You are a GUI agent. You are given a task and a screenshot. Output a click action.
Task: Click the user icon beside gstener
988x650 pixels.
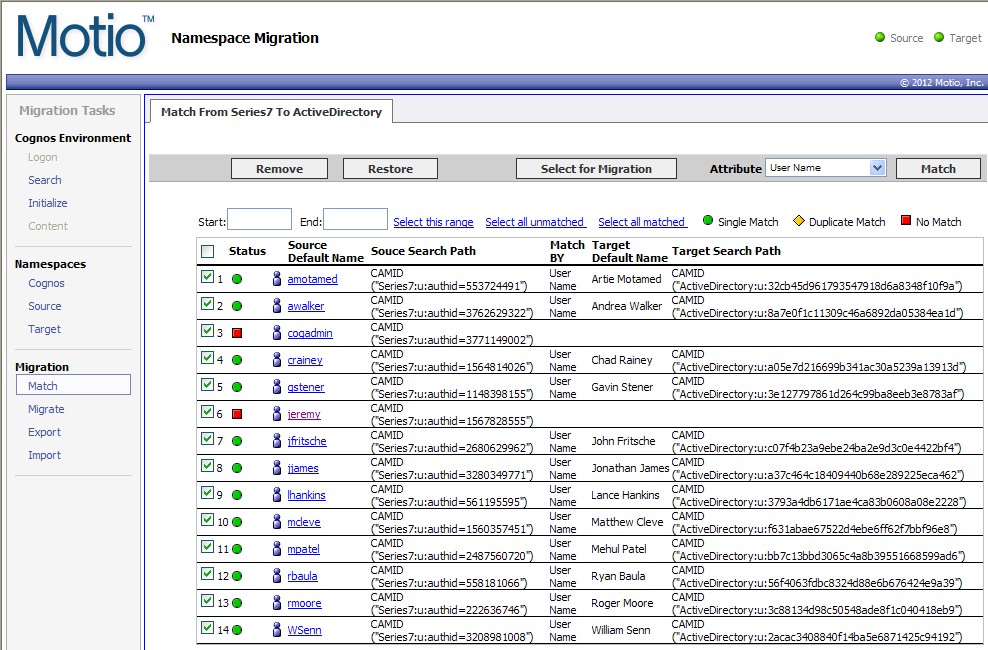click(x=277, y=387)
